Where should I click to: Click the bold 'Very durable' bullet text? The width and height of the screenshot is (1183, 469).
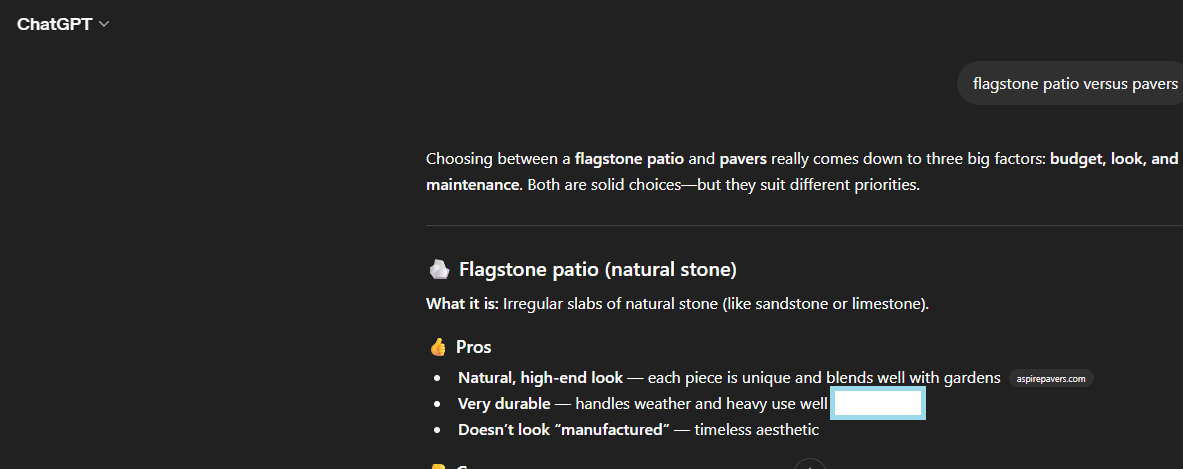[504, 404]
